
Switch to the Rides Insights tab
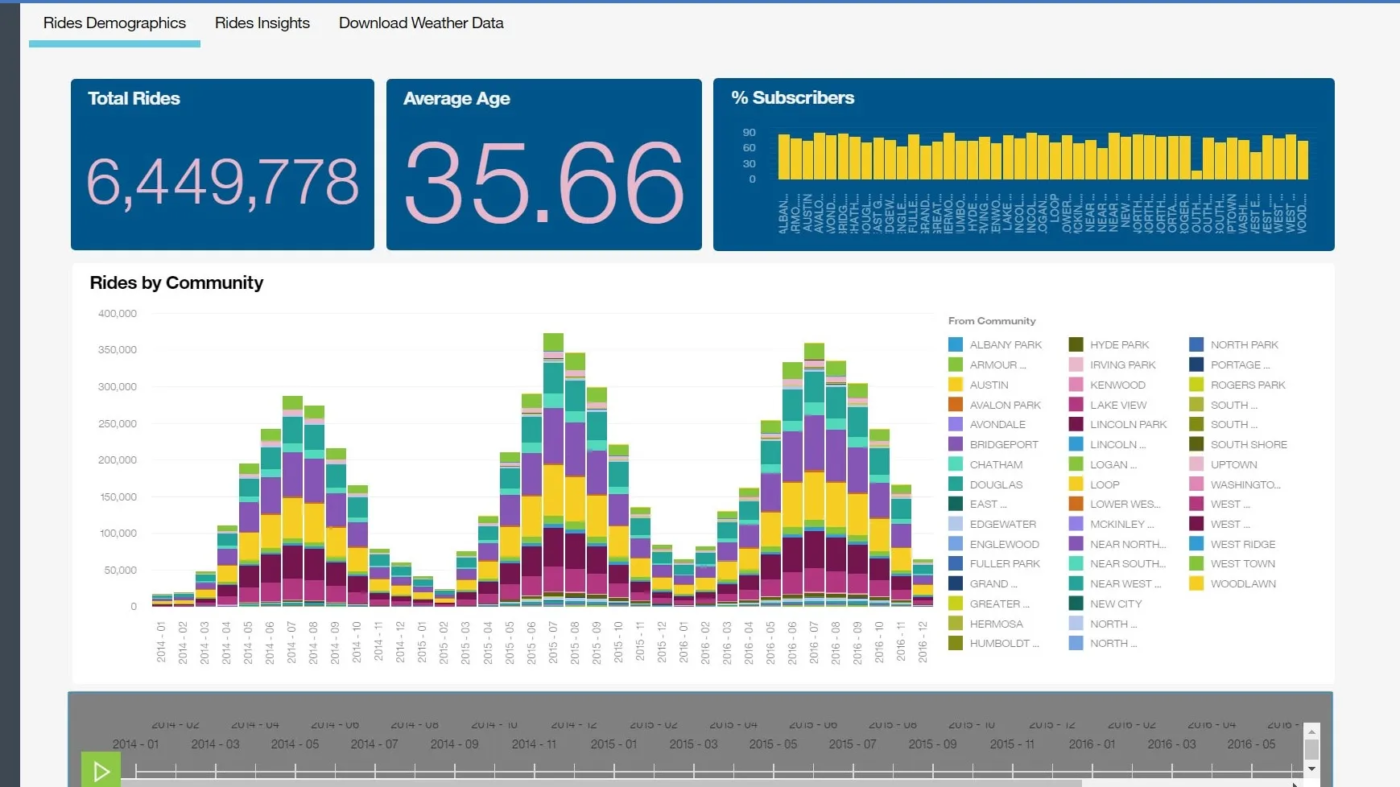click(262, 23)
